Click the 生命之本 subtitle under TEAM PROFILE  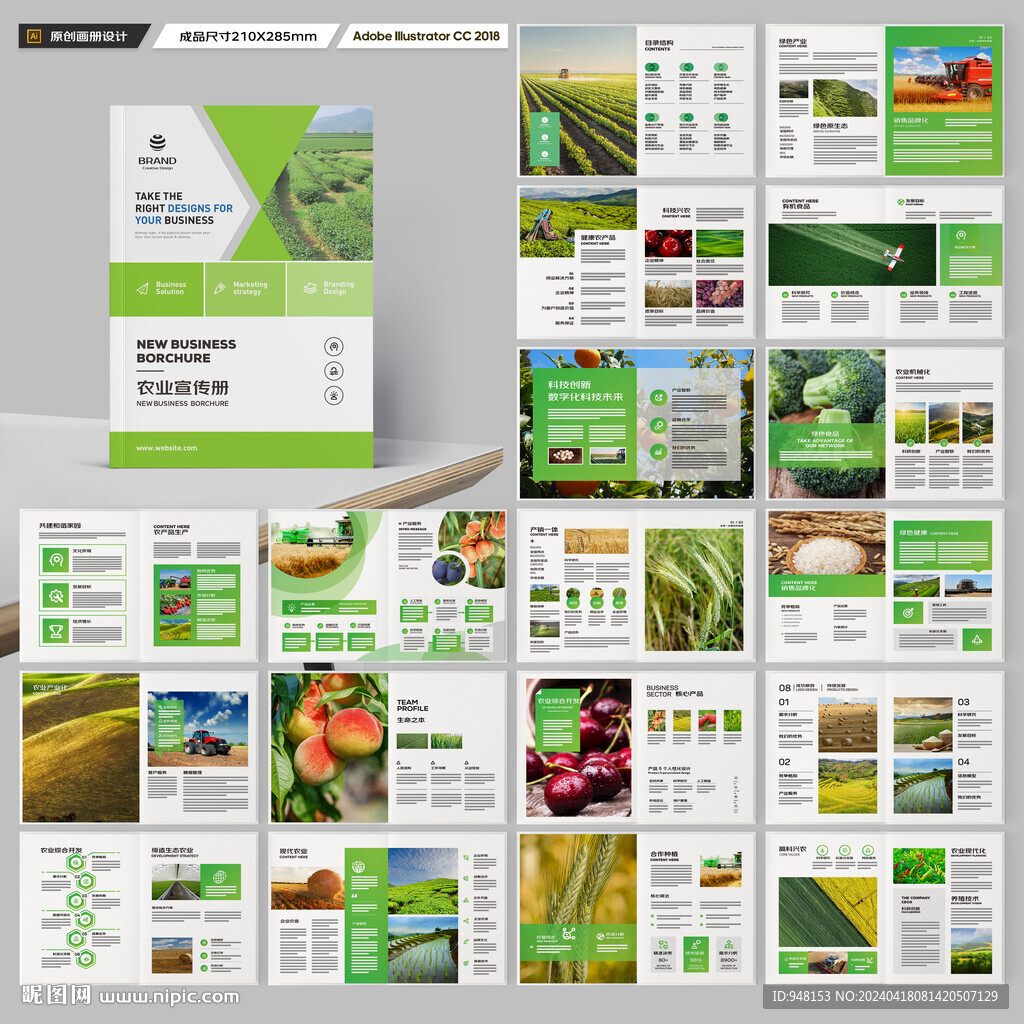pos(411,720)
